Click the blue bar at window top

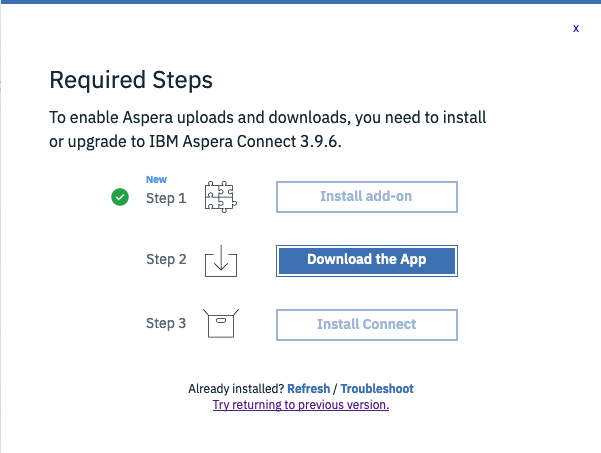tap(300, 3)
